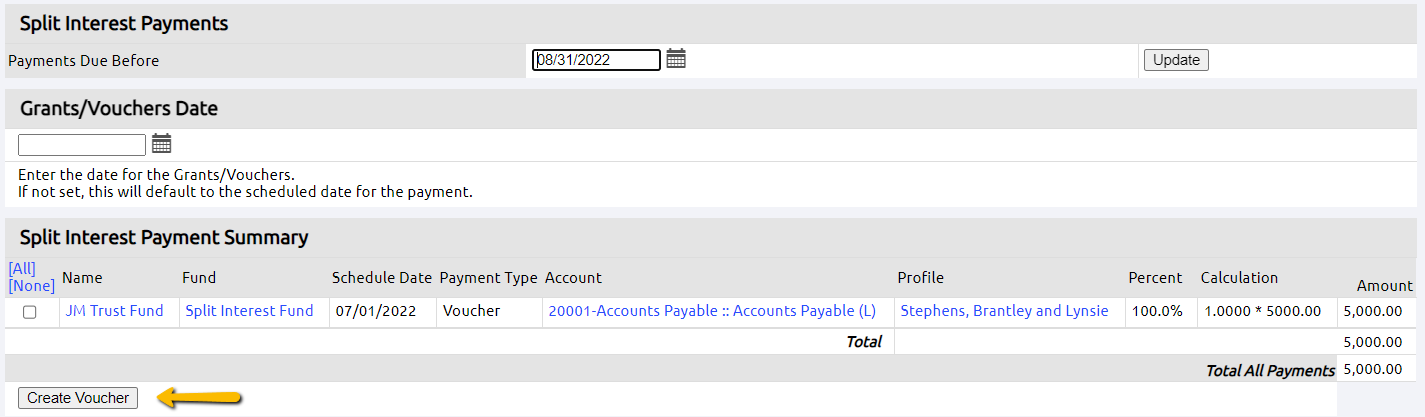Select all payments via [All] link
Screen dimensions: 1425x417
pos(22,268)
